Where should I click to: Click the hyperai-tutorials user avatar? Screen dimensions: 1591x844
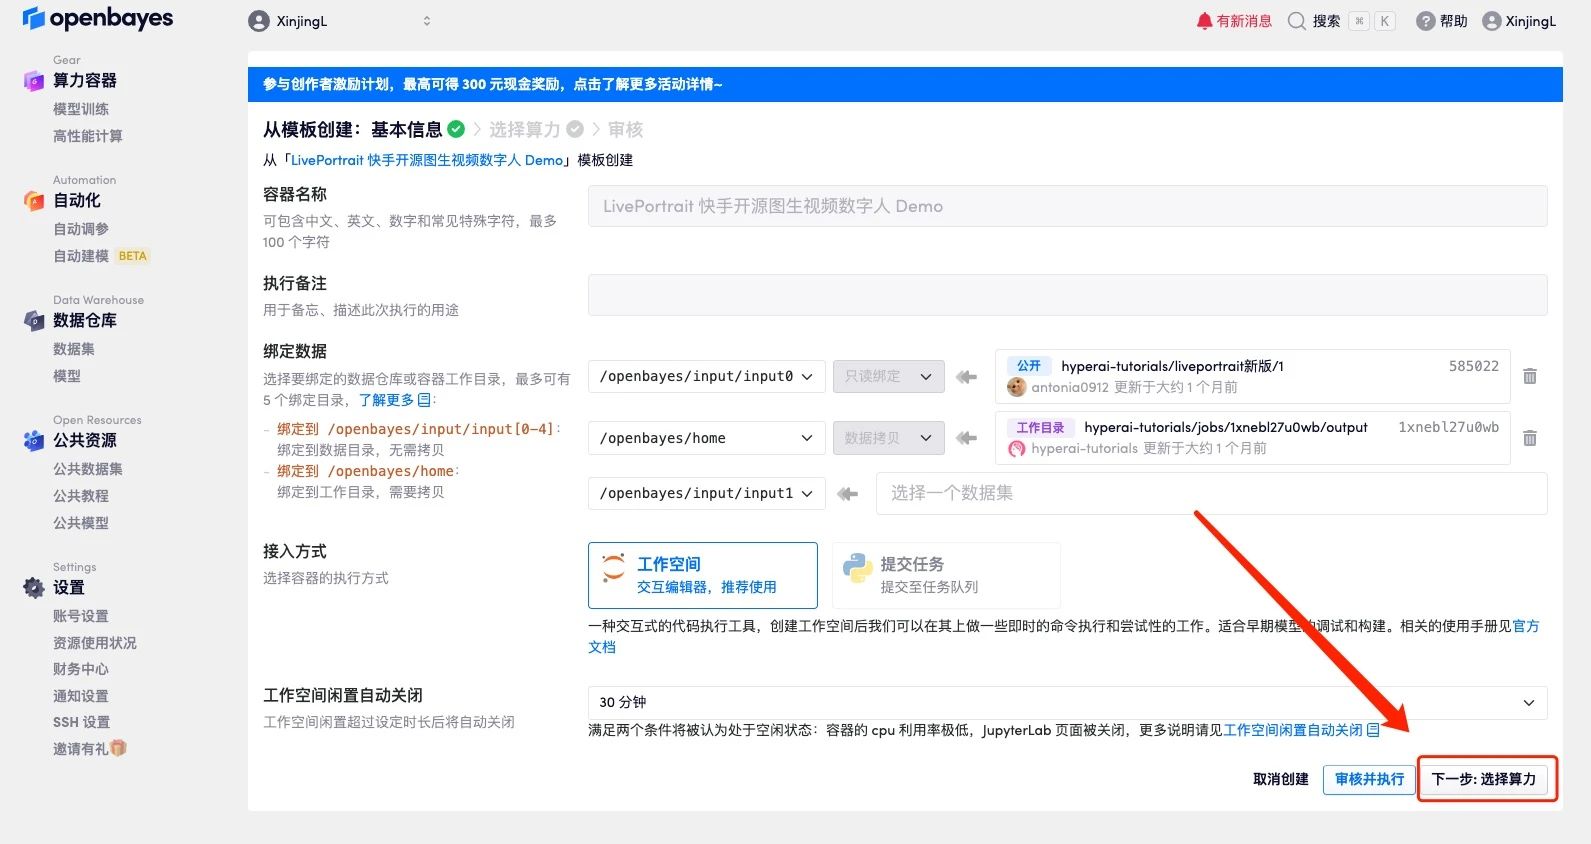[1017, 449]
